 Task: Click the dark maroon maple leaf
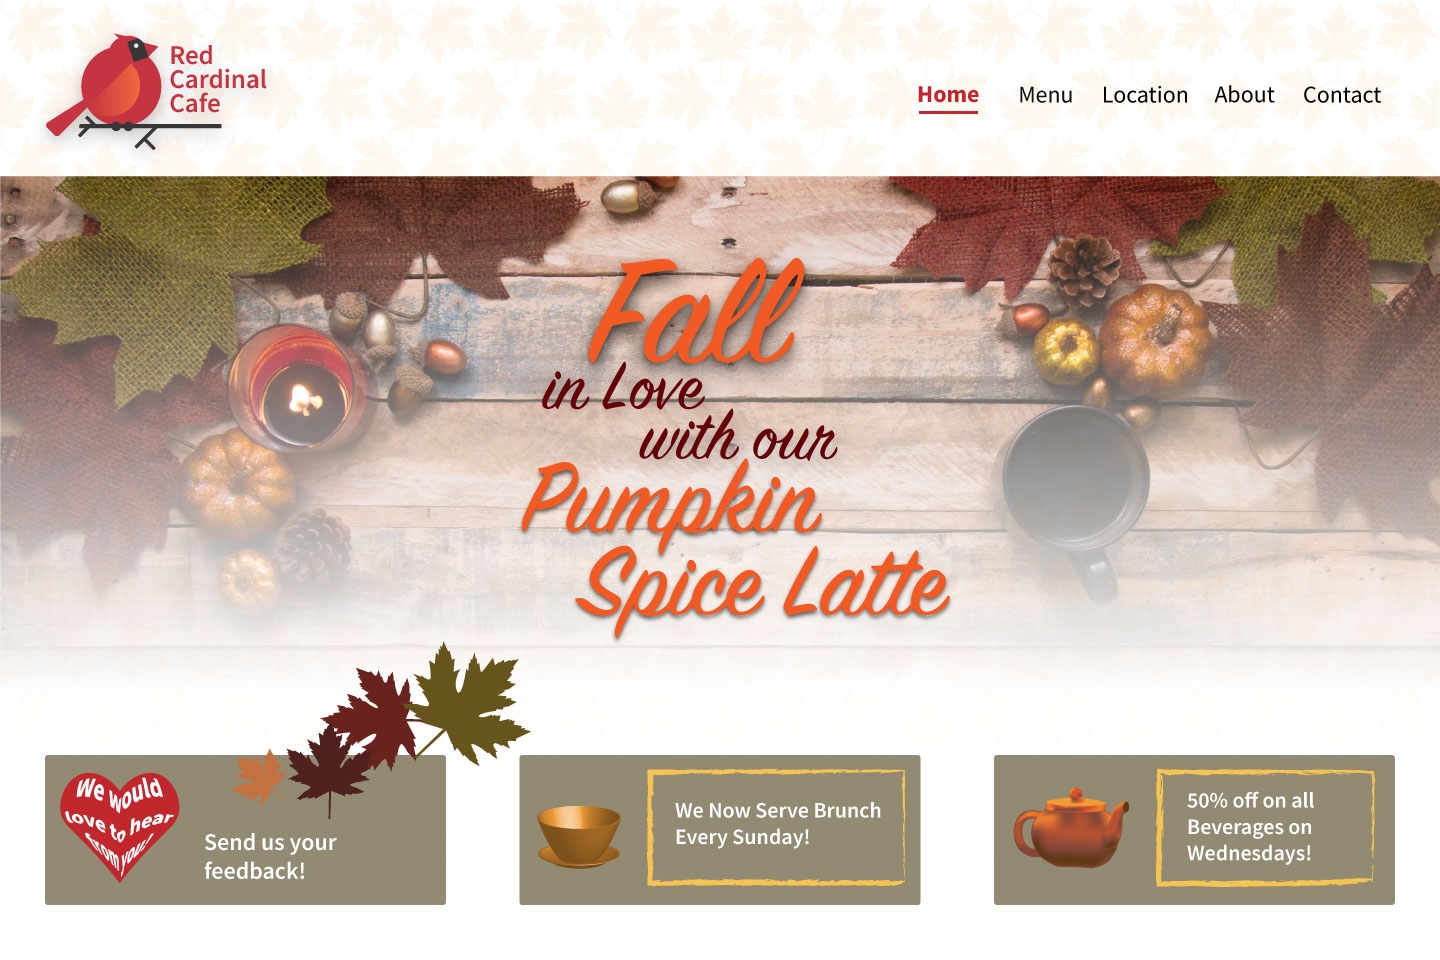[328, 772]
